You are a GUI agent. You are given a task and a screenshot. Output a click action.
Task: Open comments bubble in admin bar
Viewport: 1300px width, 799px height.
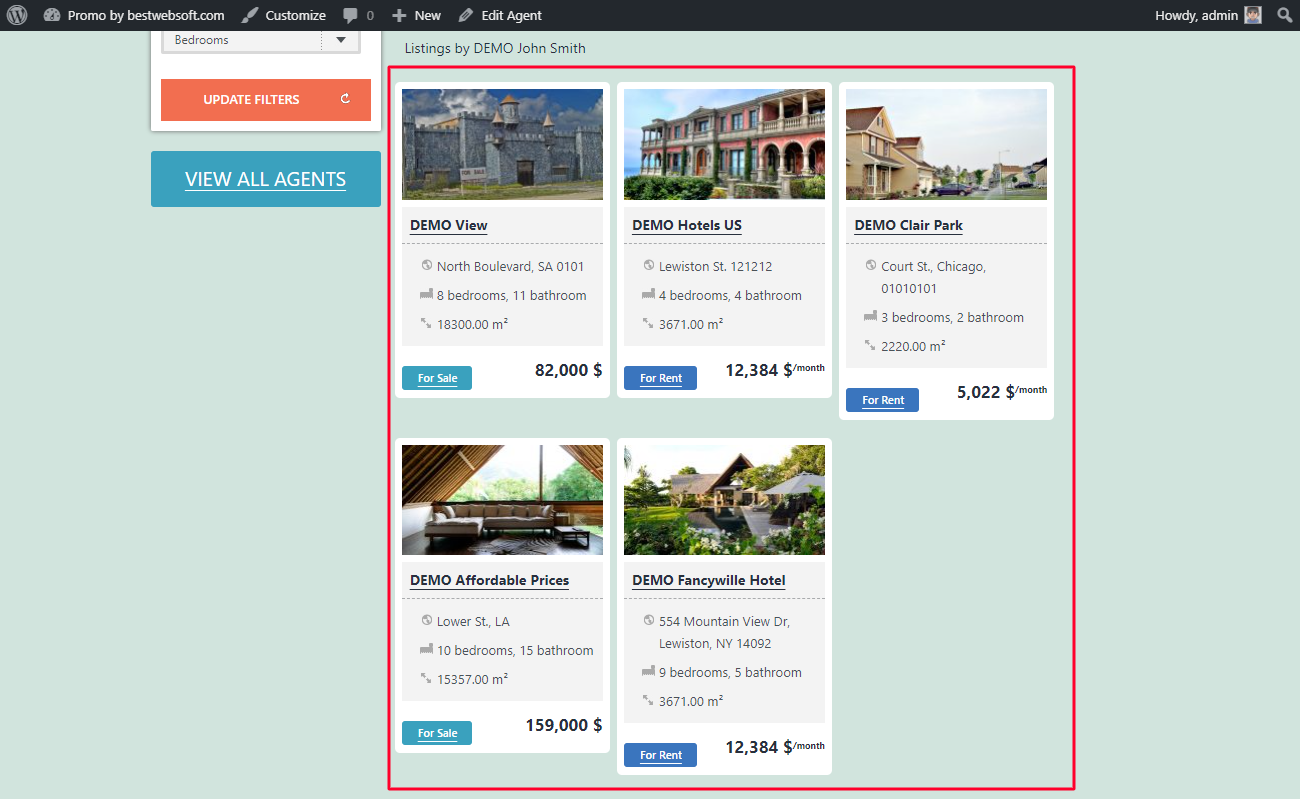358,15
